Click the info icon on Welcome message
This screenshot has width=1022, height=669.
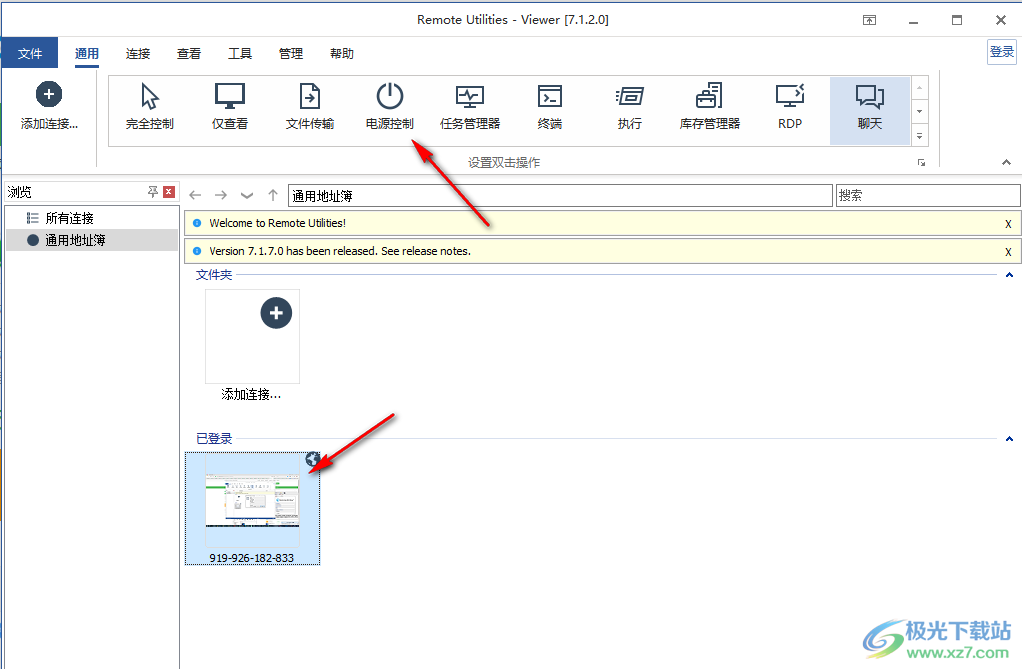point(197,223)
